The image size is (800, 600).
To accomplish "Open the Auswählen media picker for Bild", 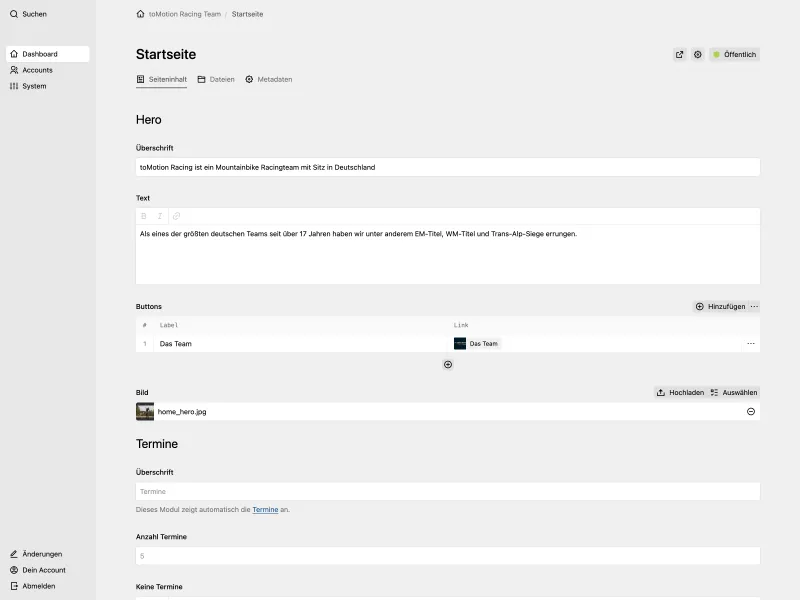I will [735, 392].
